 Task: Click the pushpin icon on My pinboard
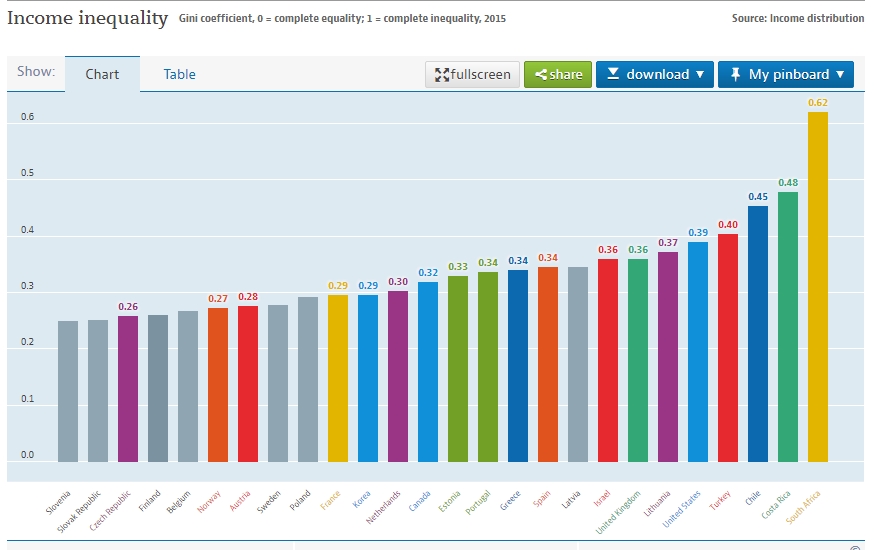click(x=735, y=74)
